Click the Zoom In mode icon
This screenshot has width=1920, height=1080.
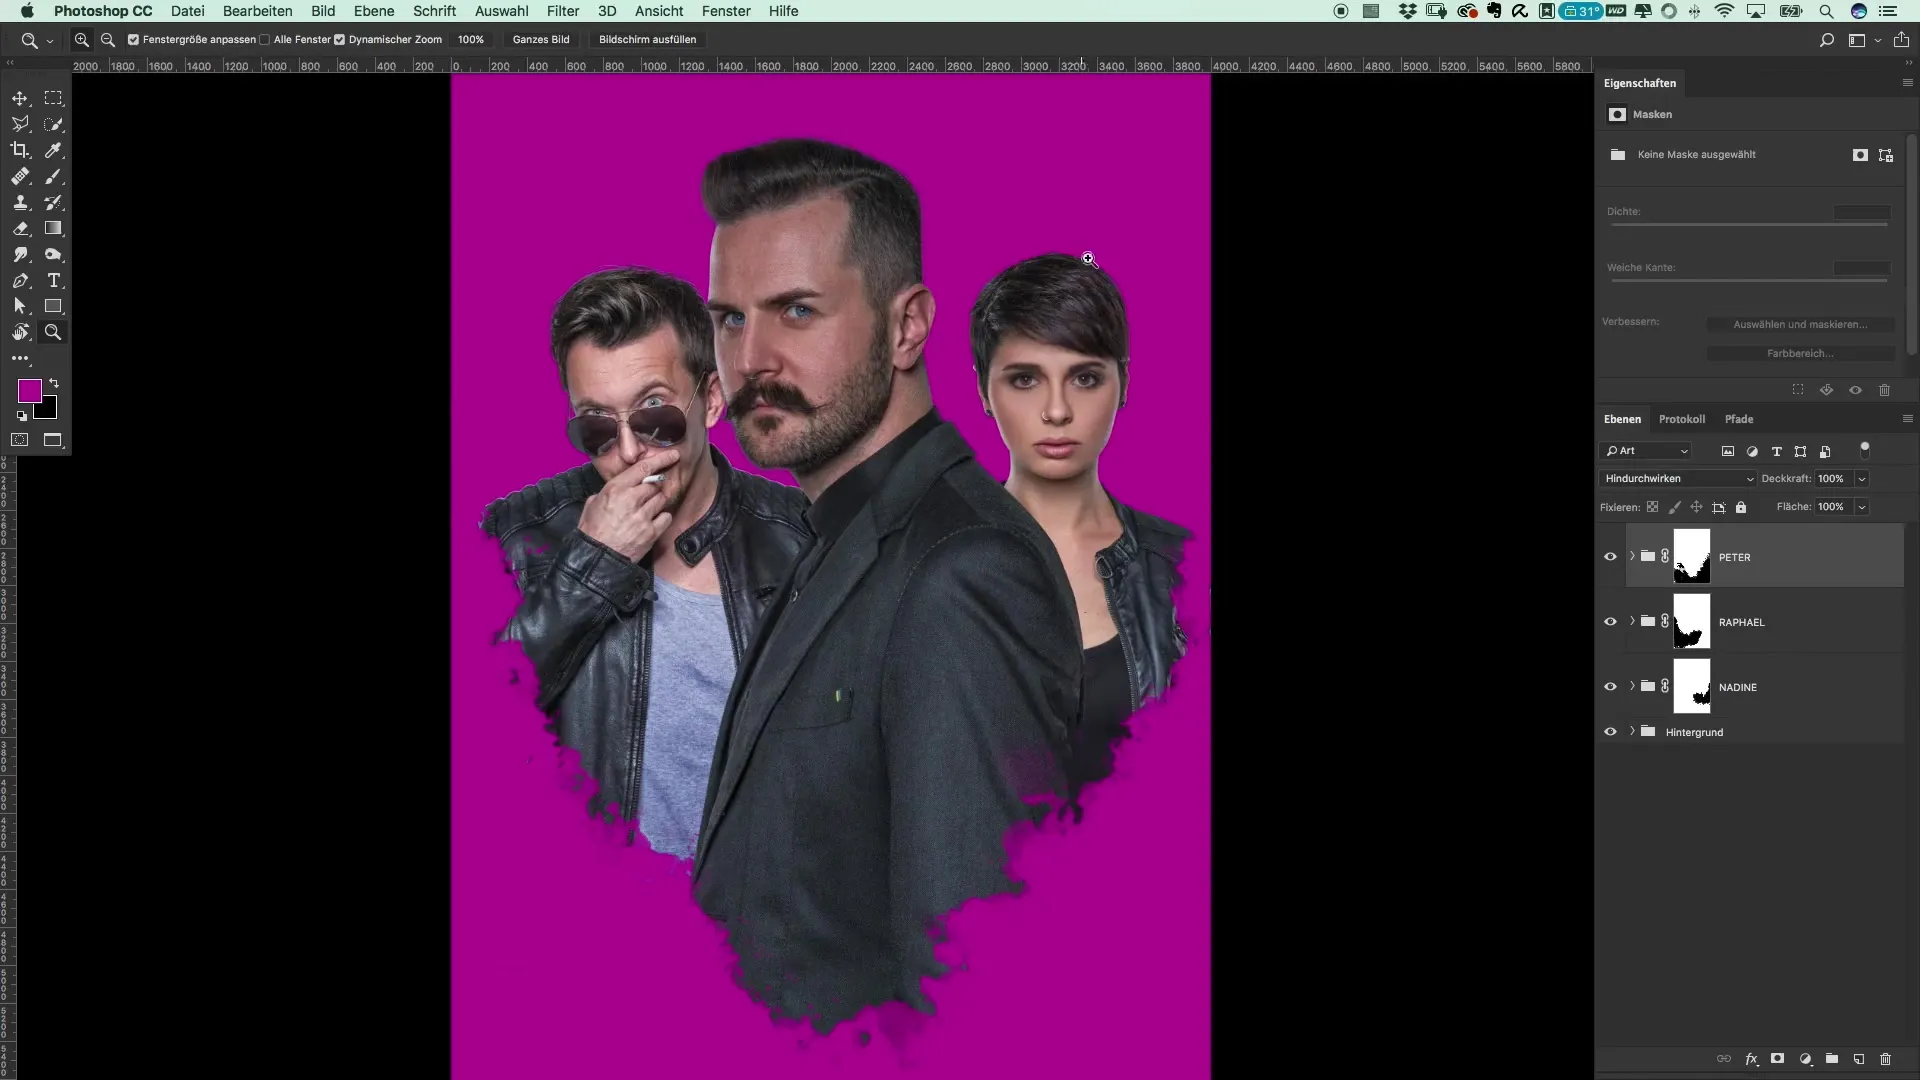tap(82, 40)
